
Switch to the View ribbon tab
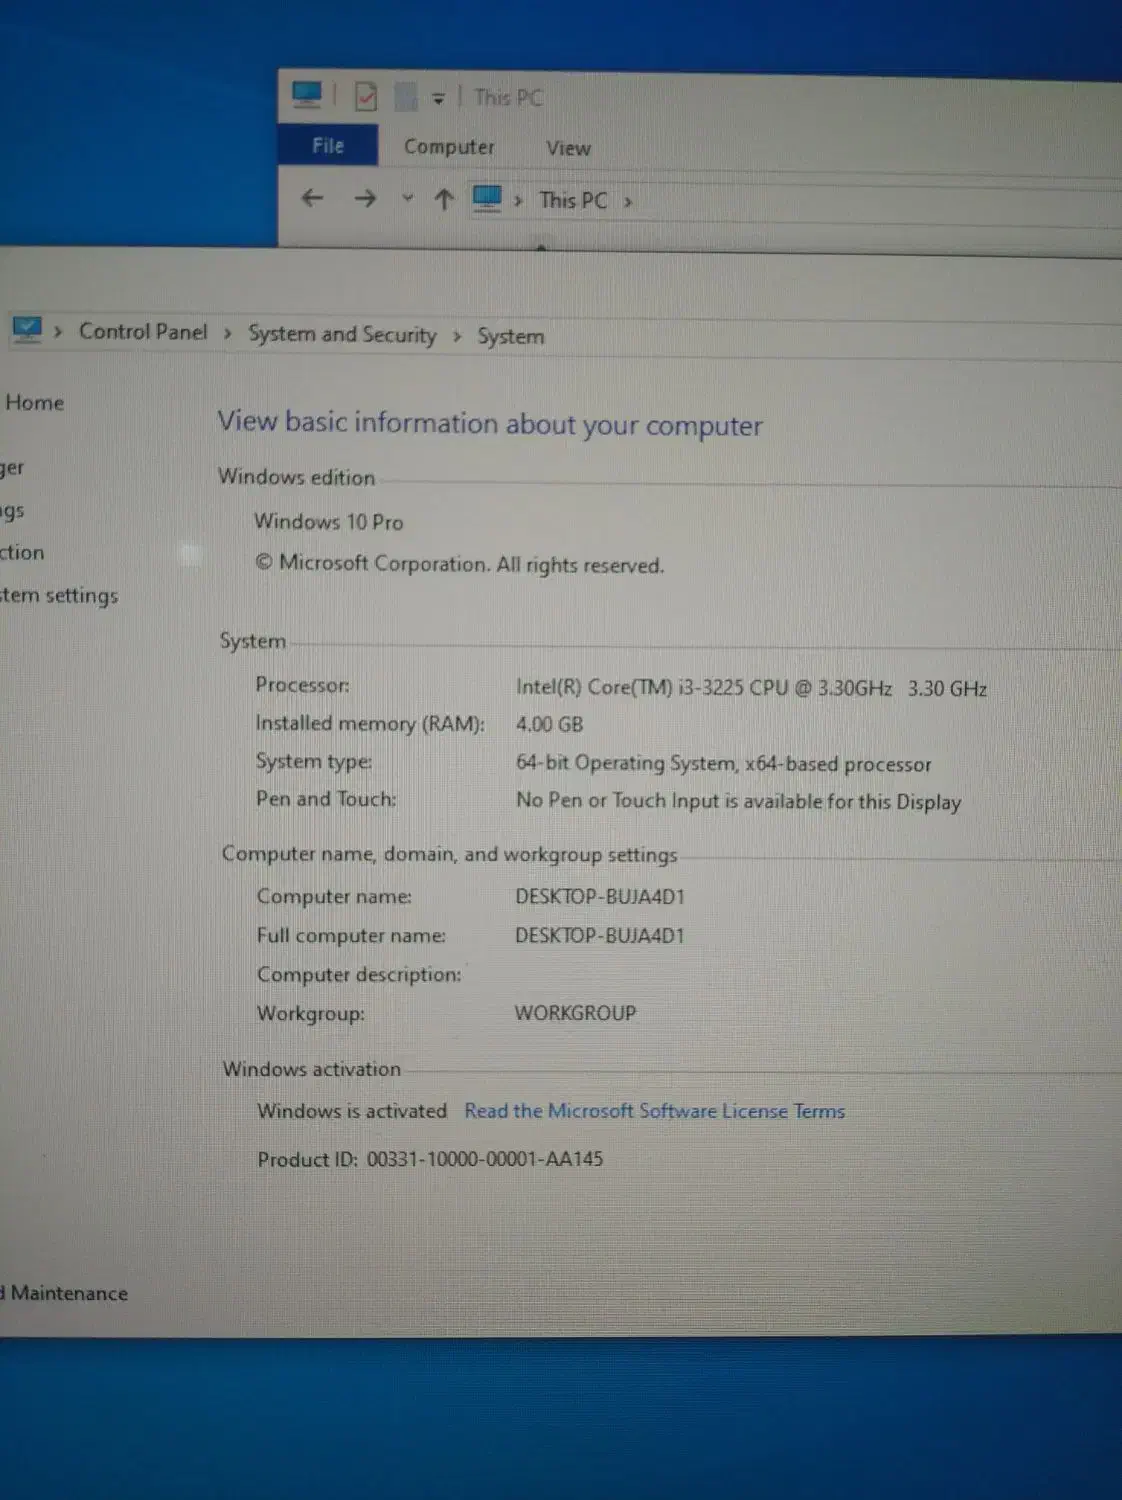(x=568, y=148)
